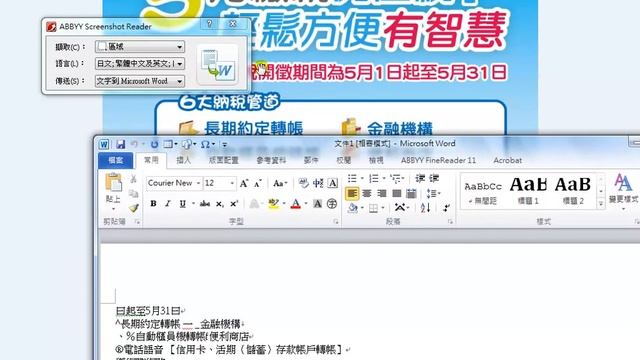Screen dimensions: 640x360
Task: Click the help question mark in ABBYY Screenshot Reader
Action: pos(209,24)
